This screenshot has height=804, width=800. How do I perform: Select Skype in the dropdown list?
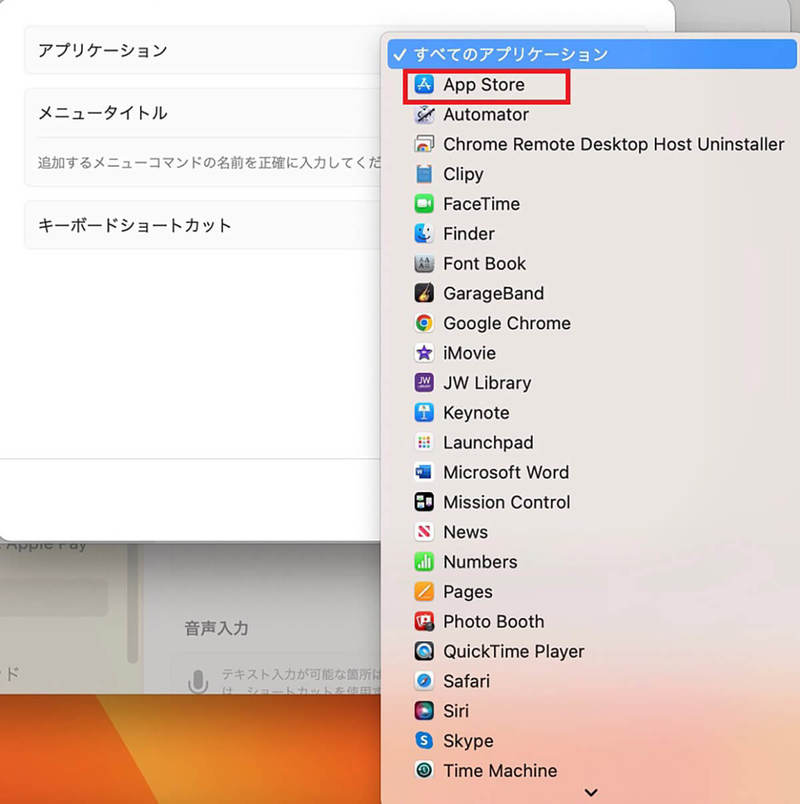point(592,740)
